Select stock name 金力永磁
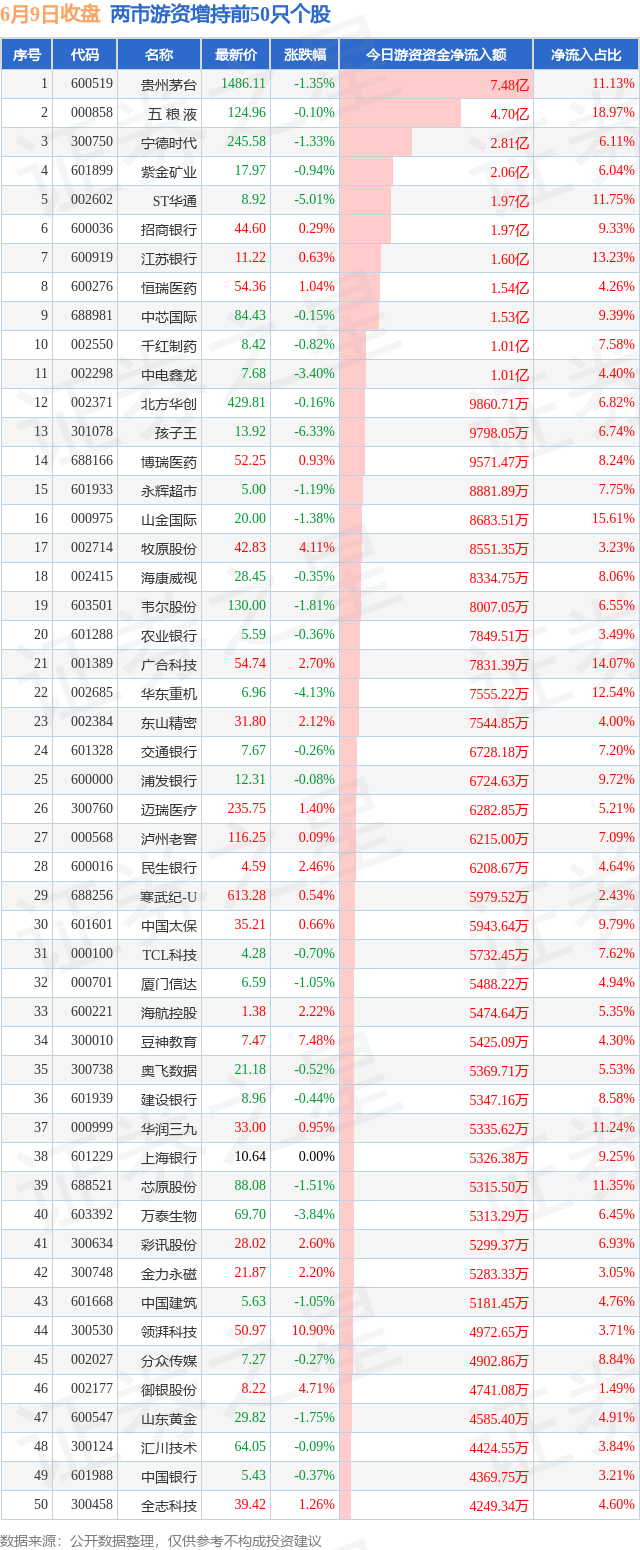Screen dimensions: 640x1550 coord(169,1274)
